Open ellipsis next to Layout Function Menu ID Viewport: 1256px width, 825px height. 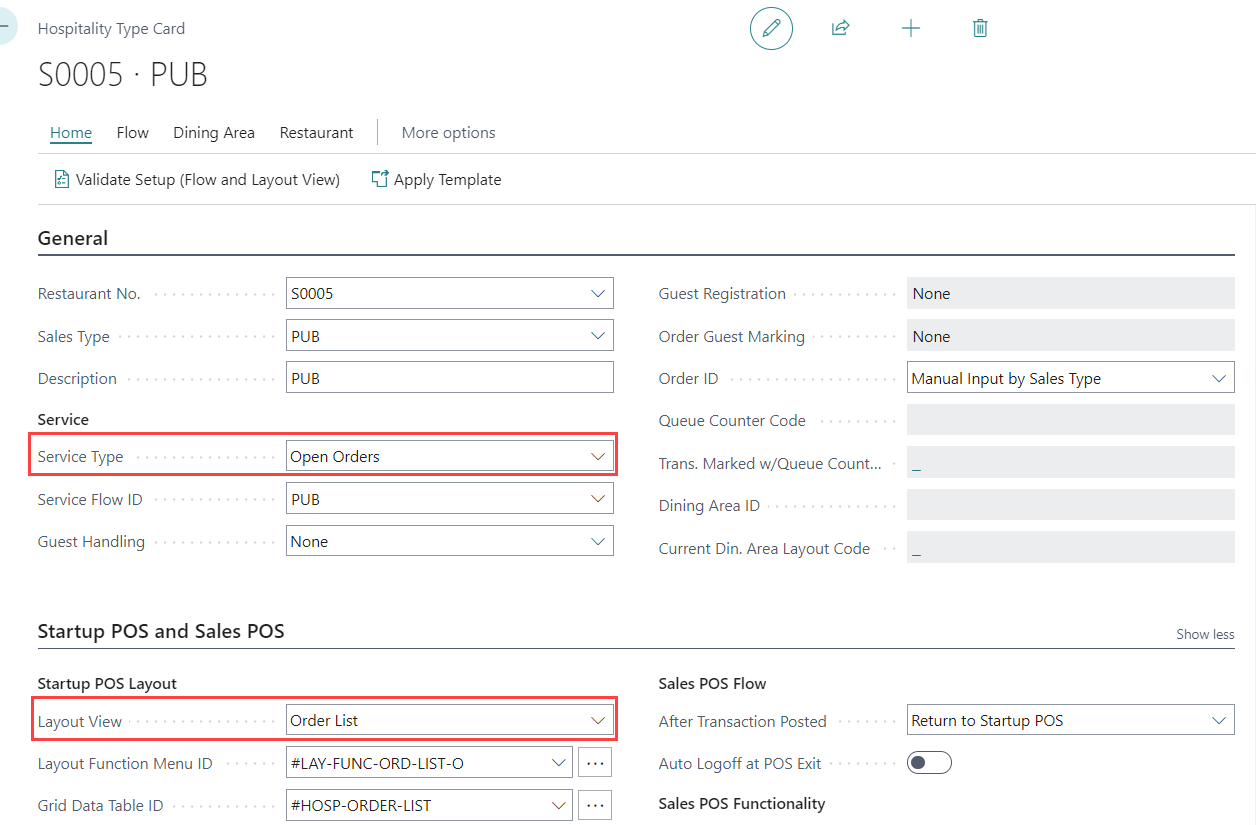tap(595, 763)
